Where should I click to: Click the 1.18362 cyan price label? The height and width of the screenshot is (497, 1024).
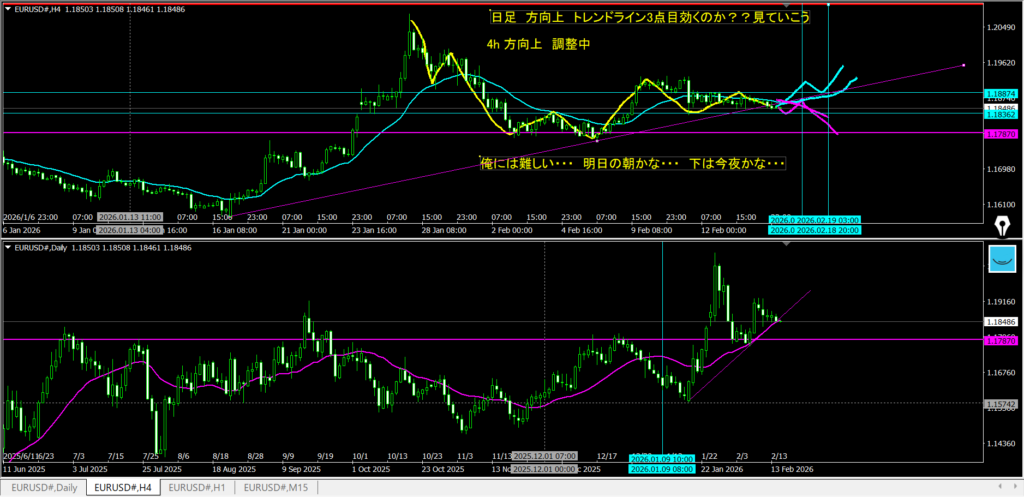coord(998,114)
